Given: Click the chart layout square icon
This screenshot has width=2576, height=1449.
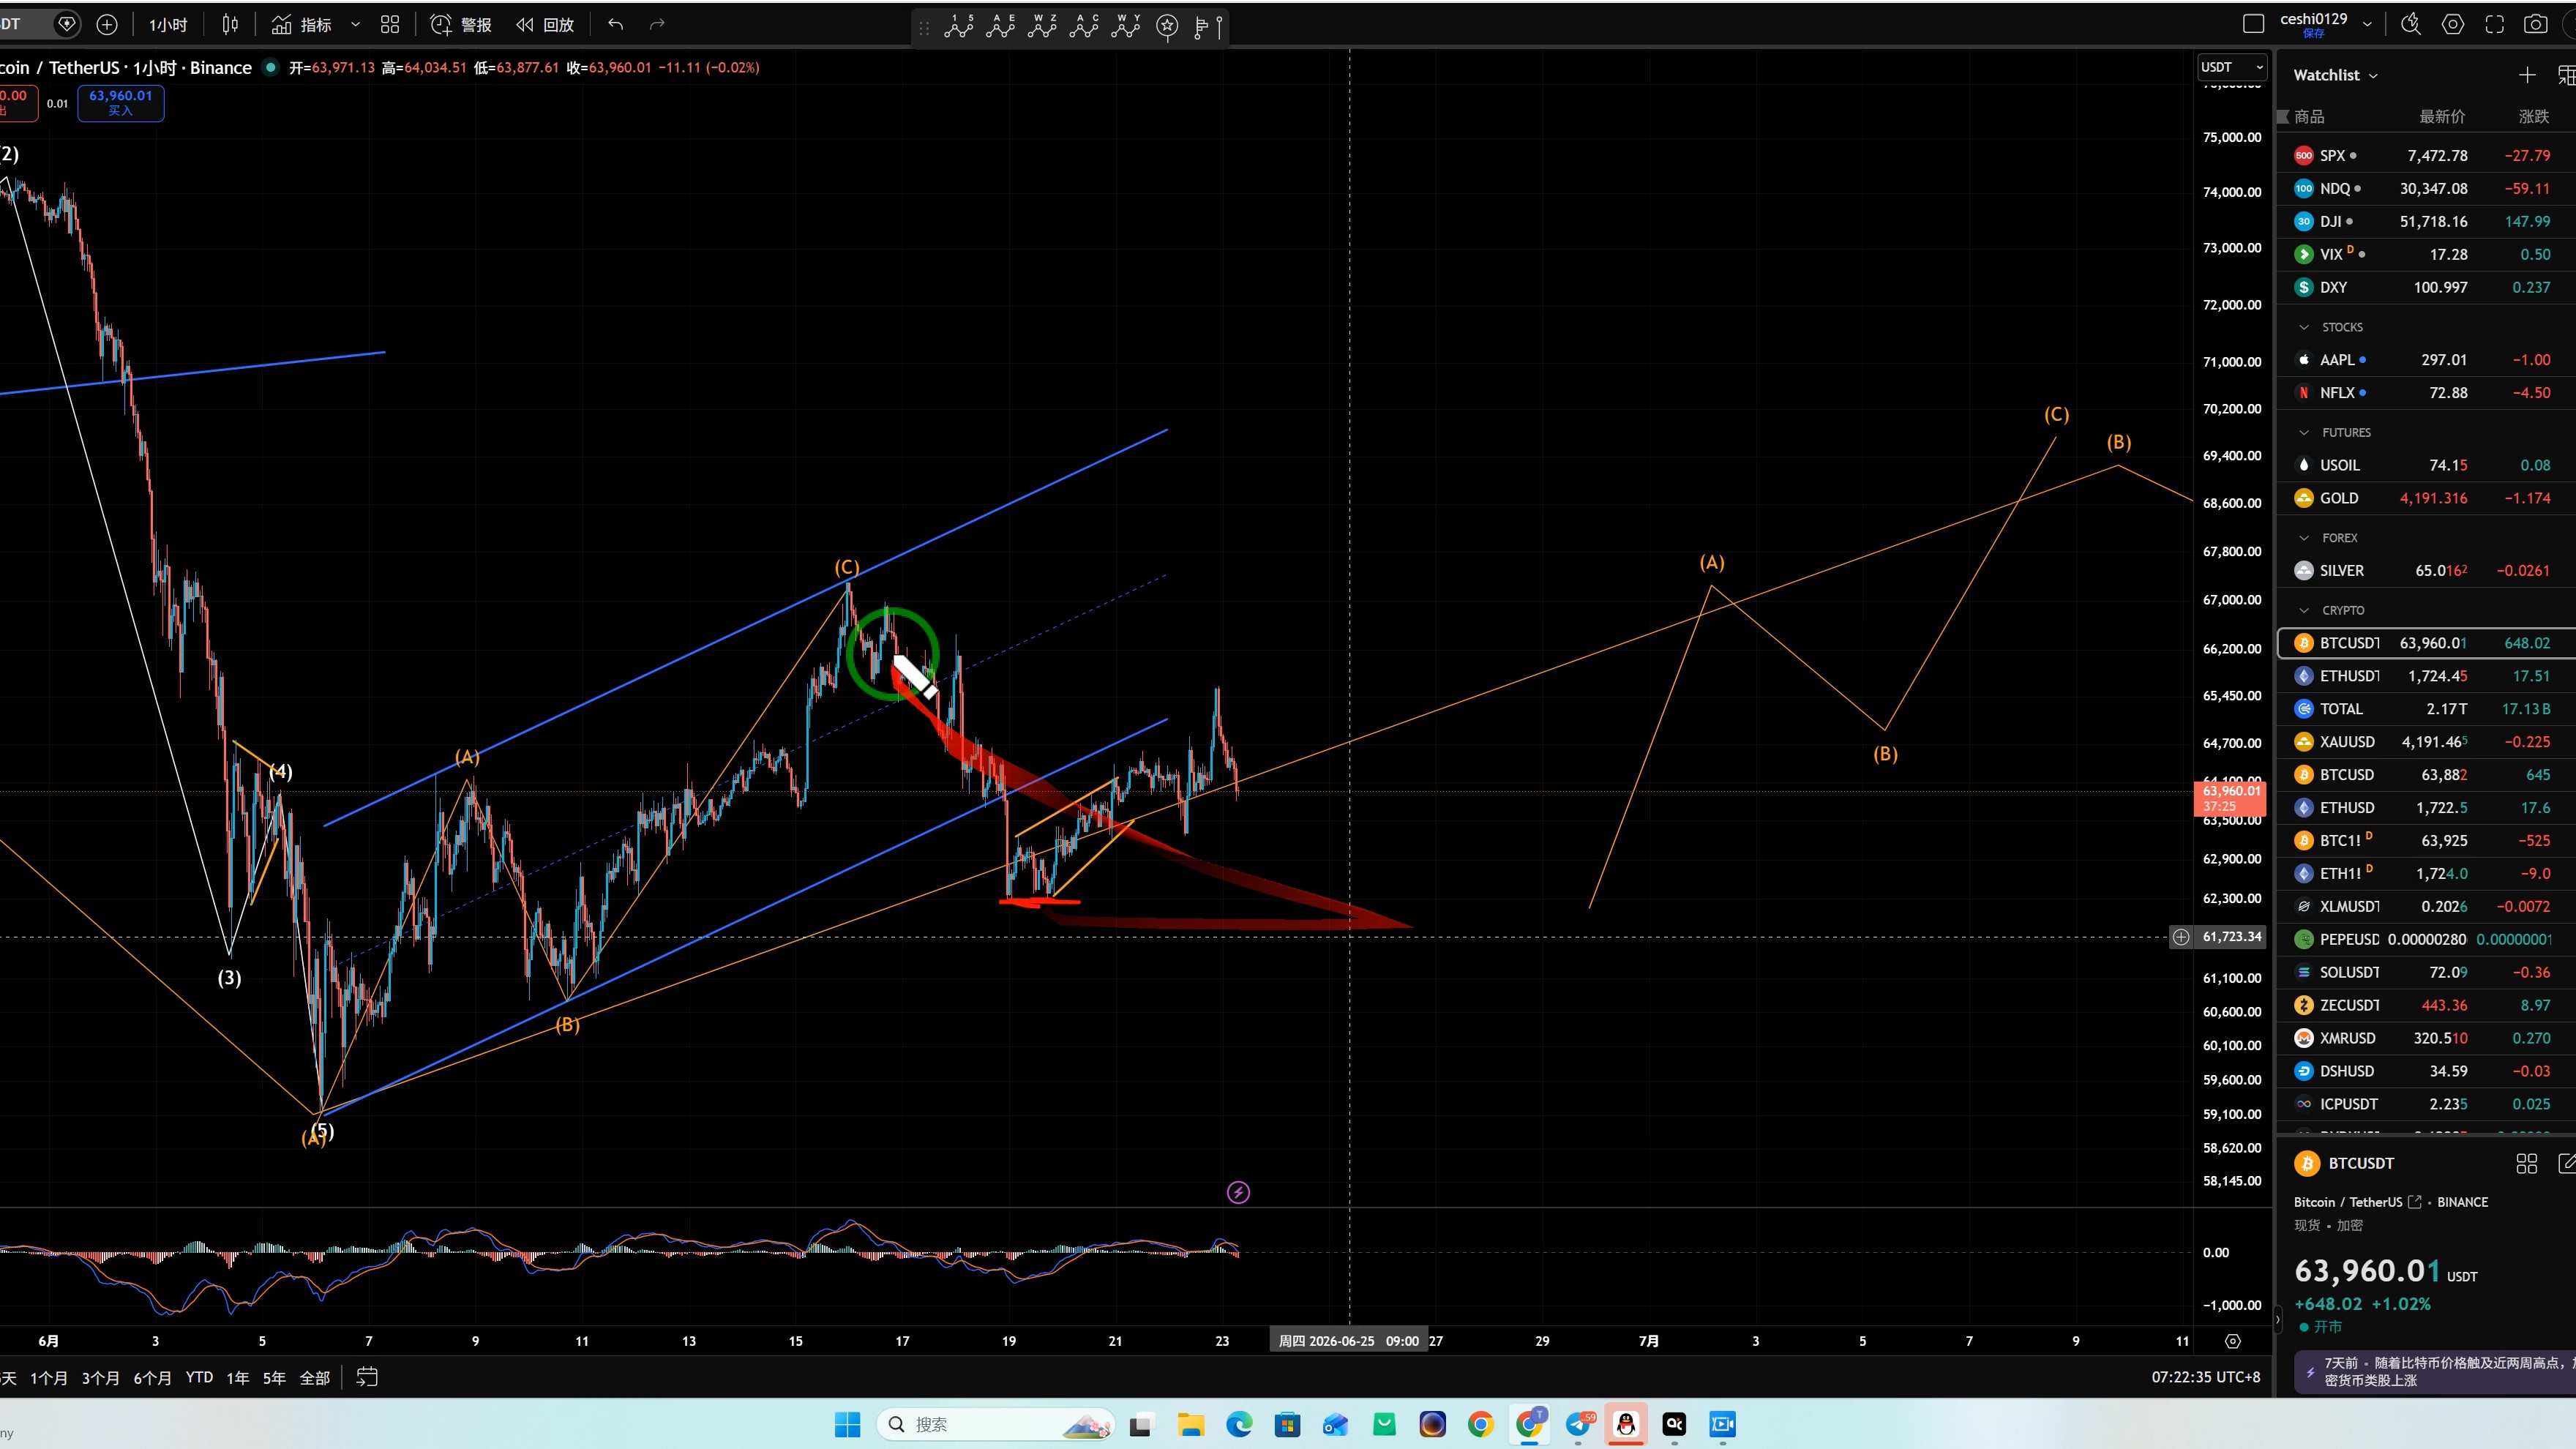Looking at the screenshot, I should [2253, 24].
